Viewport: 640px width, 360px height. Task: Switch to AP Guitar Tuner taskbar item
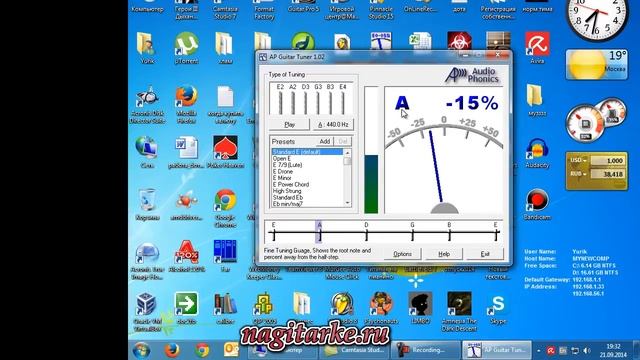(x=497, y=350)
